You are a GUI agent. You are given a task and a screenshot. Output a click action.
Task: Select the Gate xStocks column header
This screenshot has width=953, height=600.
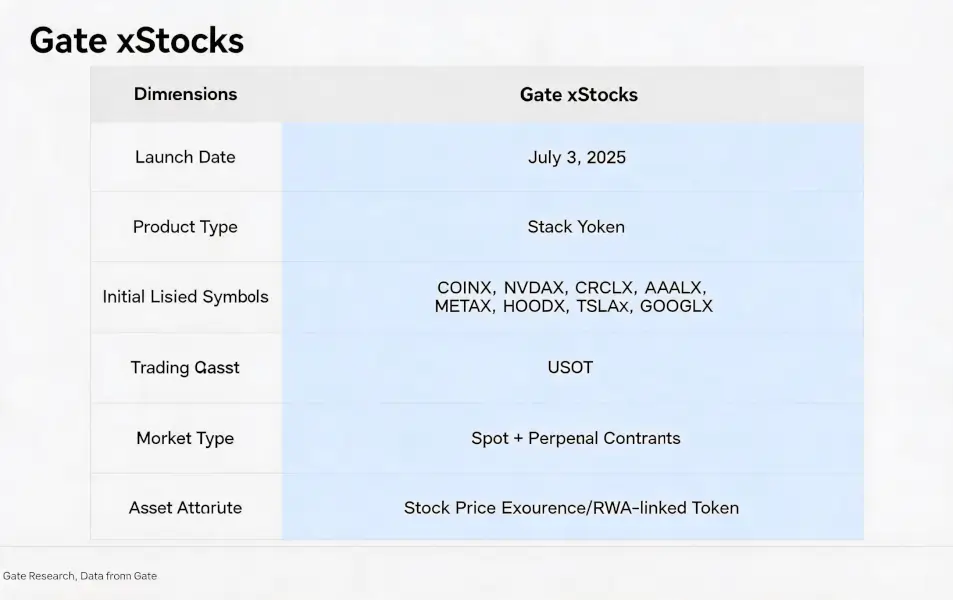(x=579, y=95)
